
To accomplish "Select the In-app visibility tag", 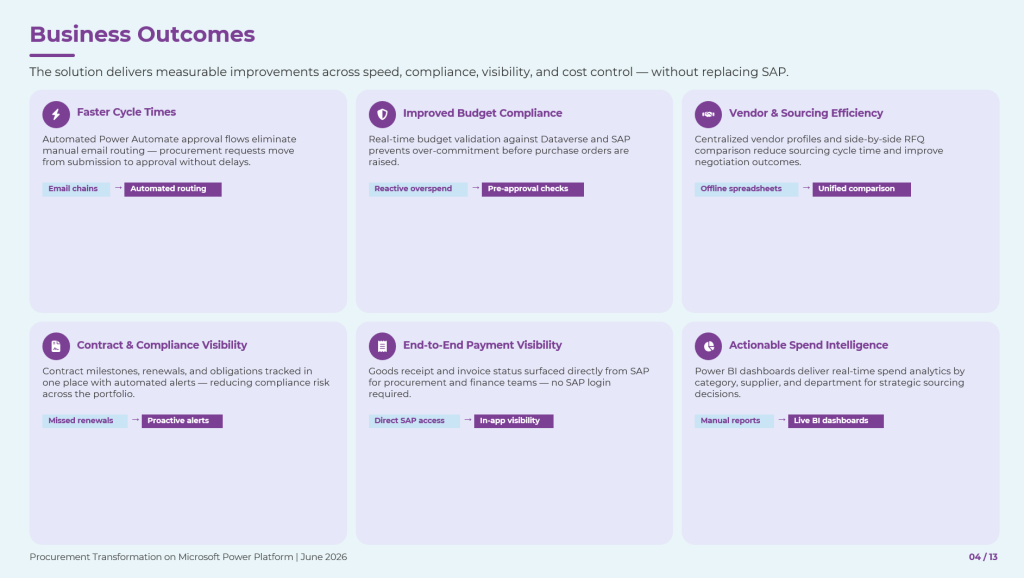I will (514, 421).
